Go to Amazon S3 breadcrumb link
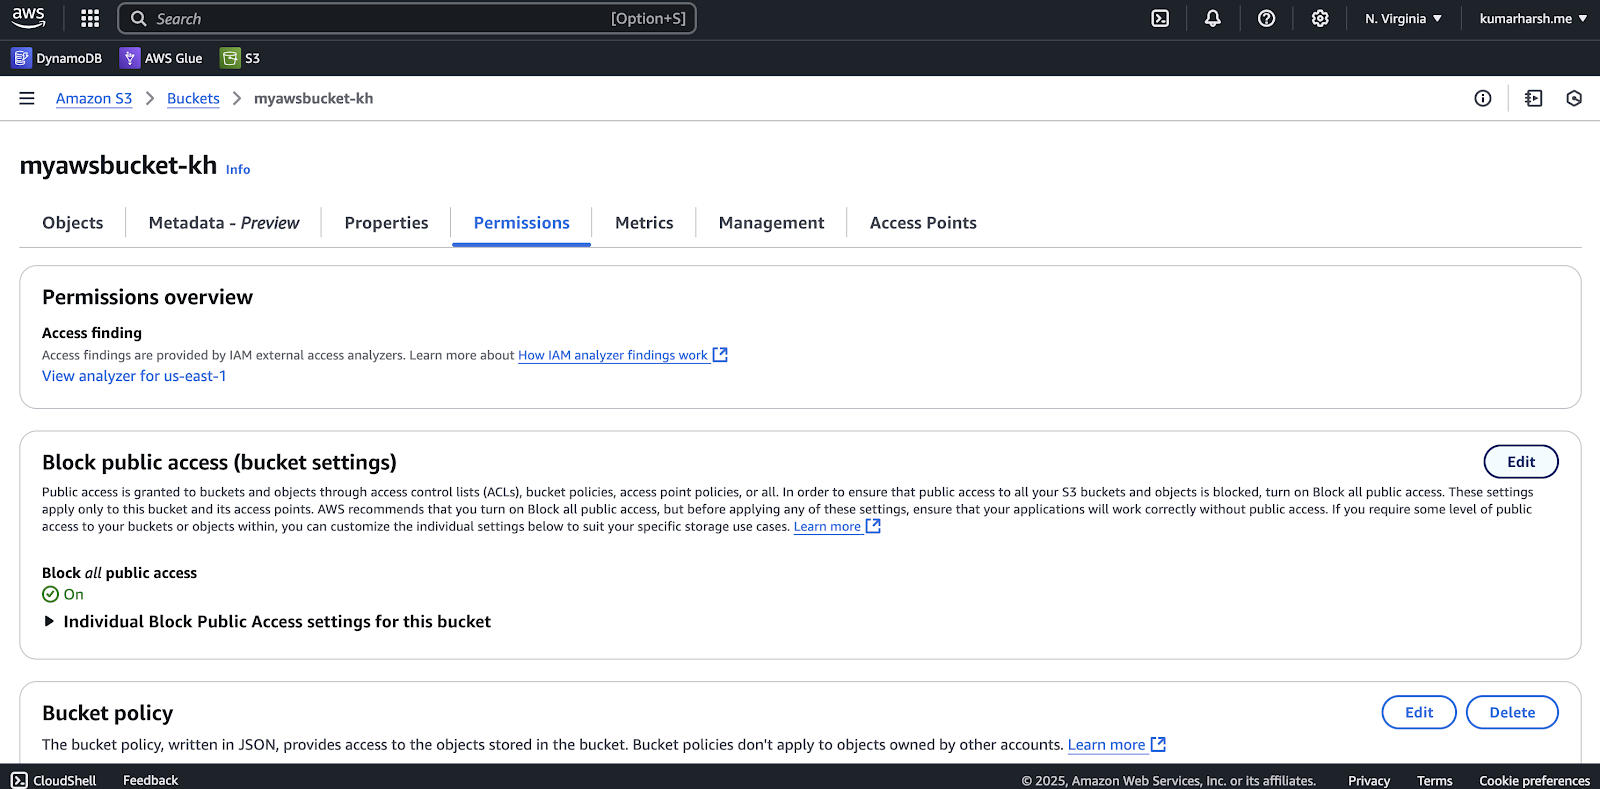The image size is (1600, 789). (94, 98)
